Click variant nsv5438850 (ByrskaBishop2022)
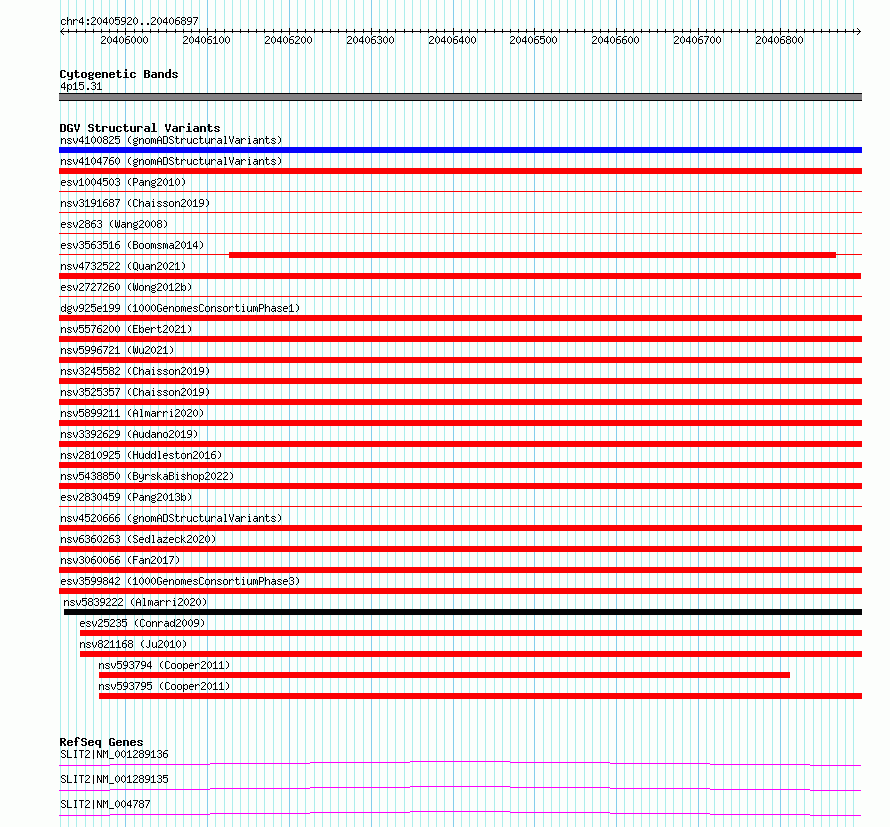The height and width of the screenshot is (827, 890). point(147,476)
